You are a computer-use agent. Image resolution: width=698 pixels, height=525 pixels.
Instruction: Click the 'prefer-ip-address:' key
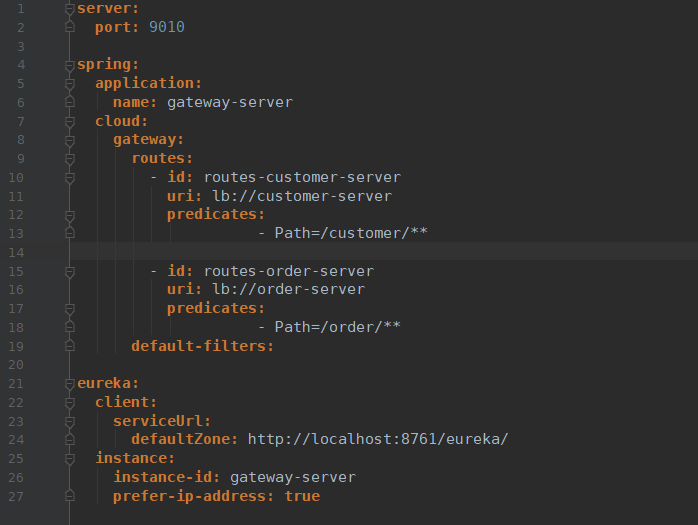pos(194,496)
